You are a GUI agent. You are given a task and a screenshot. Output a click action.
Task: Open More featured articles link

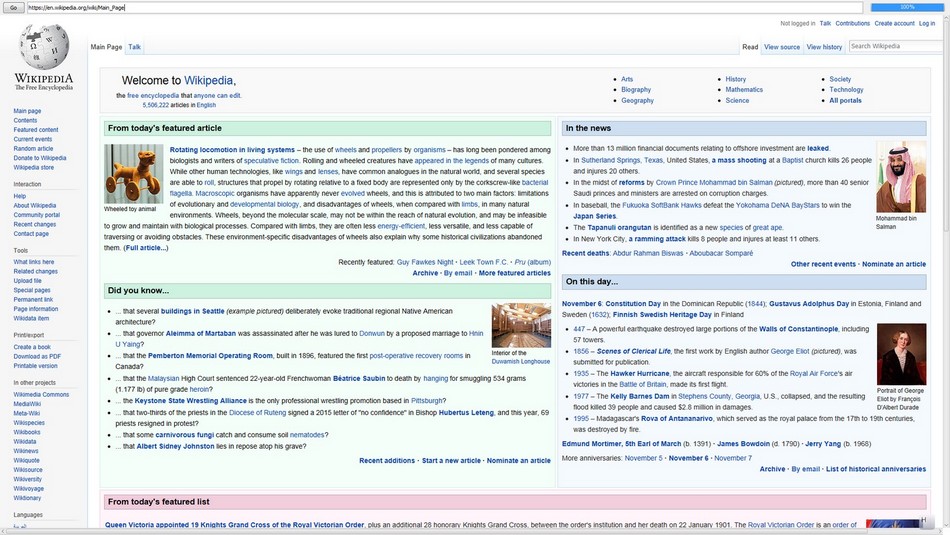(x=514, y=273)
